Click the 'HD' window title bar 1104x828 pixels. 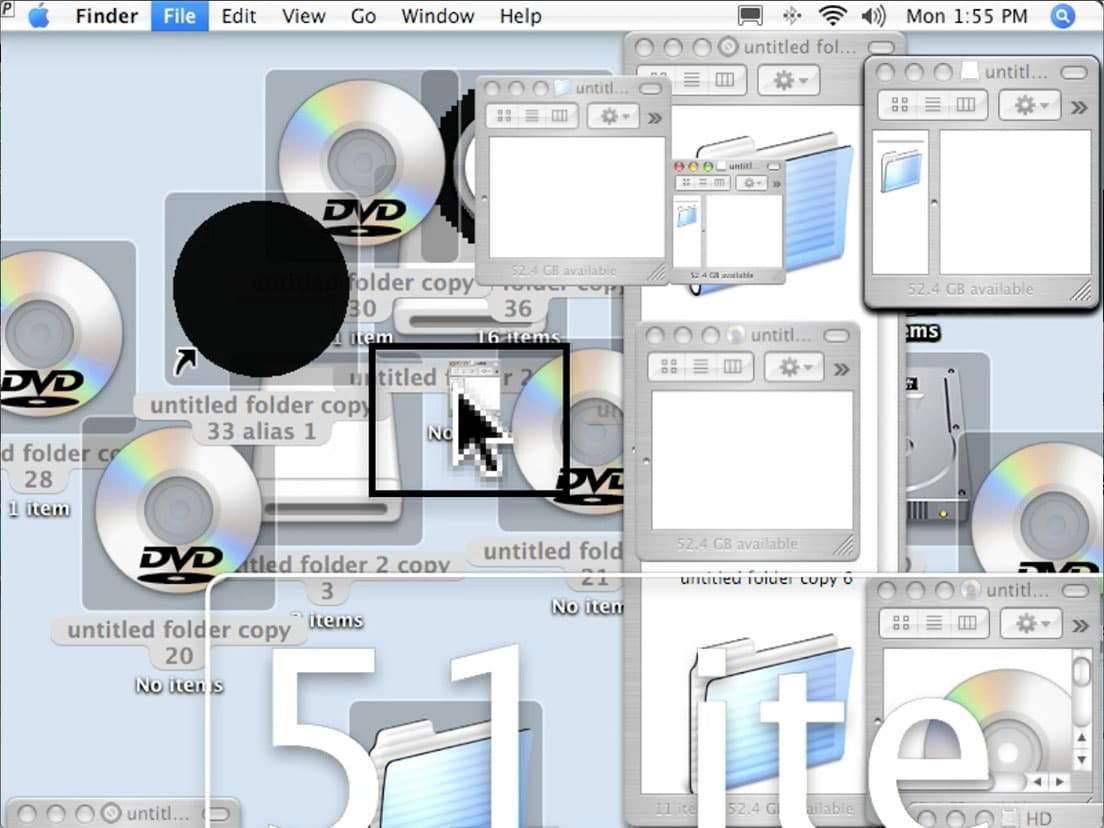pos(1007,817)
